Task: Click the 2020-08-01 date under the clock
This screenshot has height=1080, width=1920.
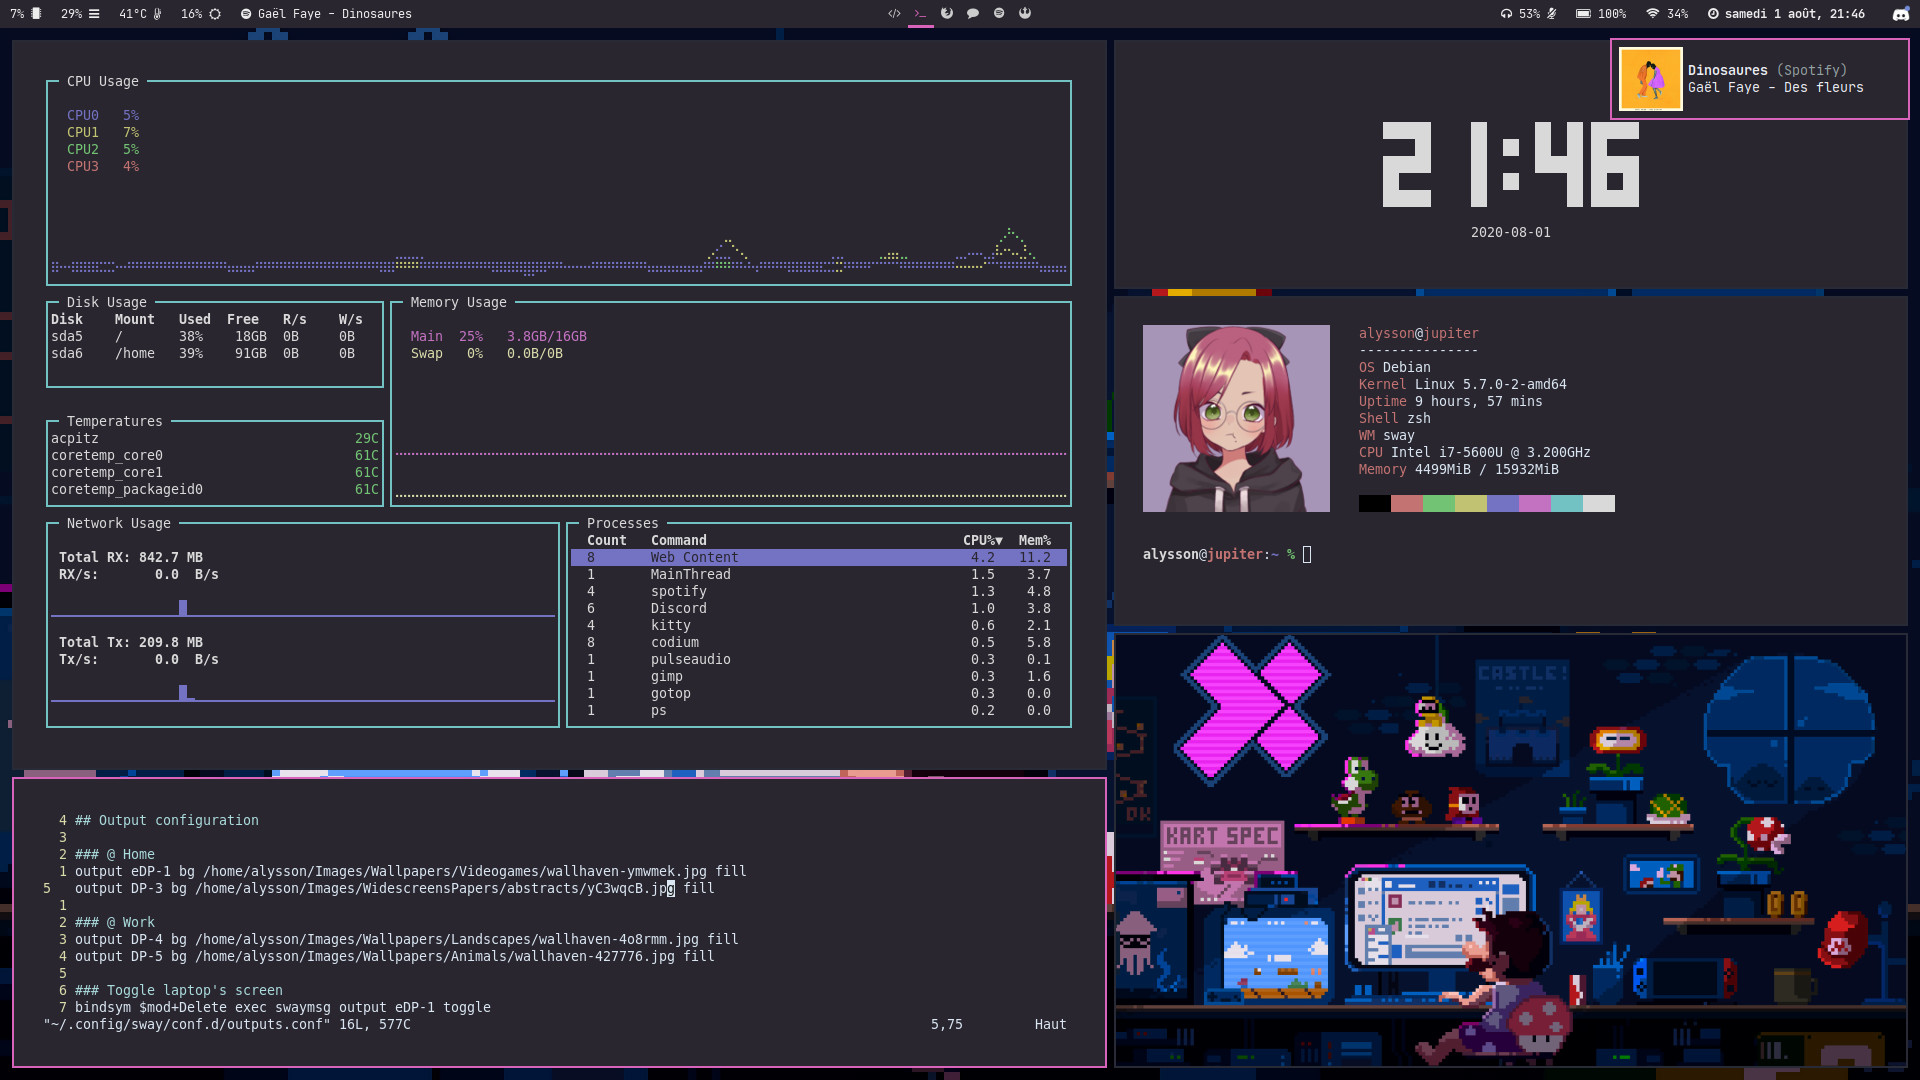Action: point(1510,233)
